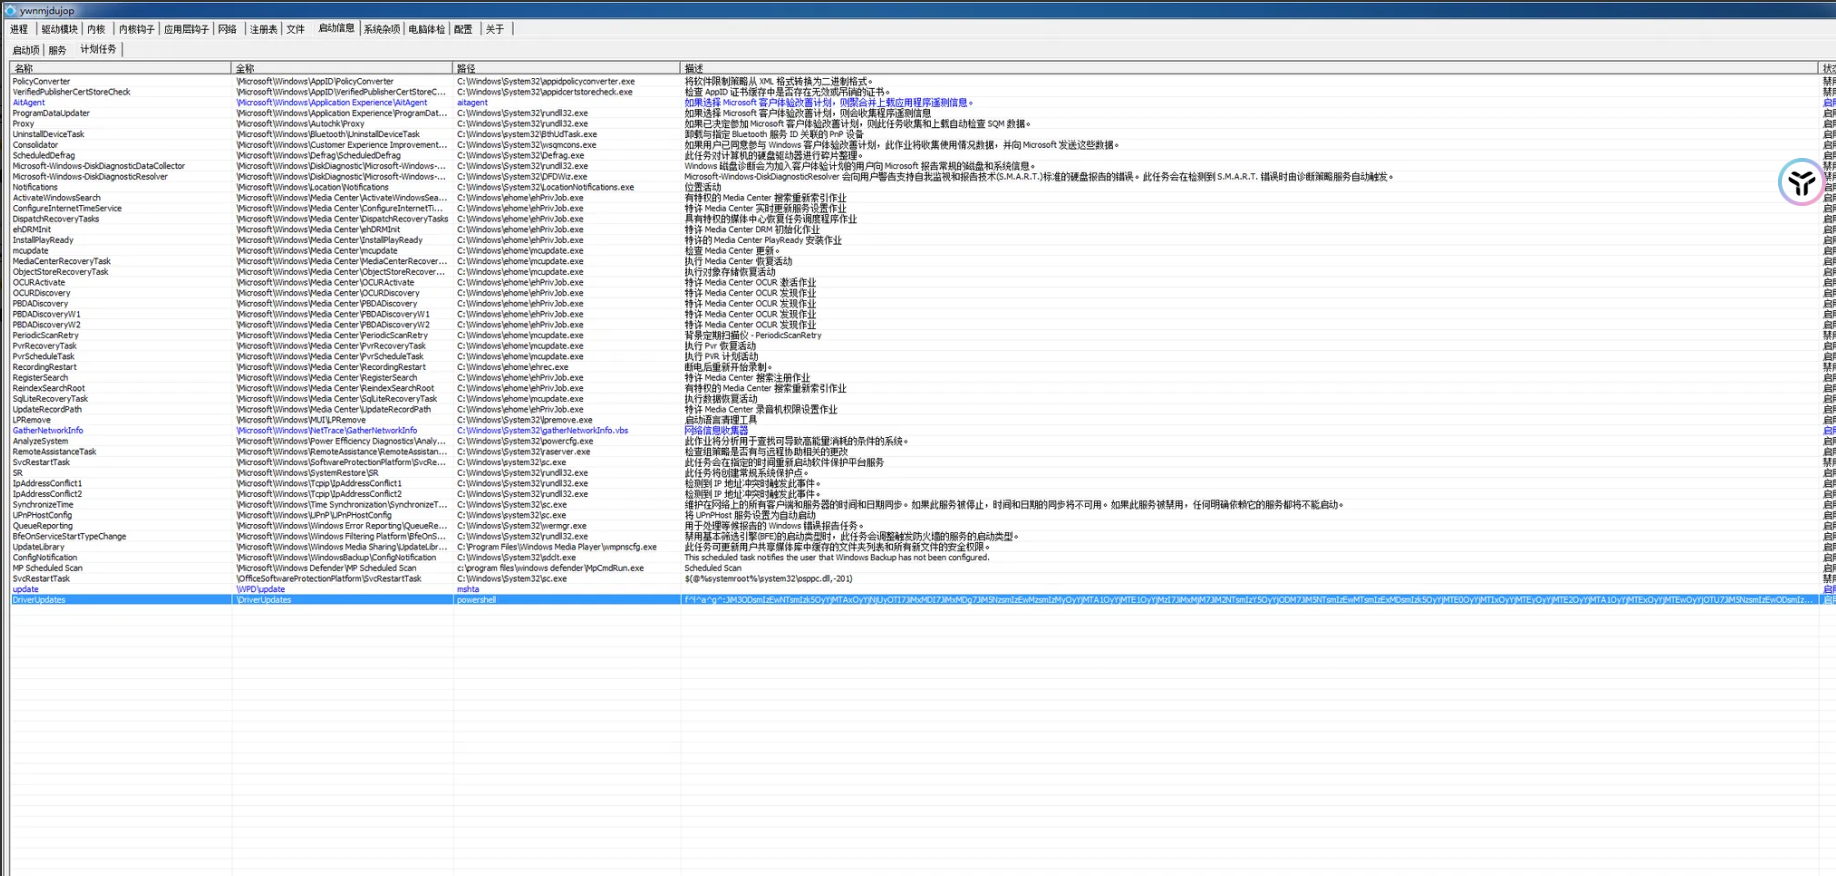This screenshot has height=876, width=1836.
Task: Click the floating Y assistant icon
Action: (1801, 182)
